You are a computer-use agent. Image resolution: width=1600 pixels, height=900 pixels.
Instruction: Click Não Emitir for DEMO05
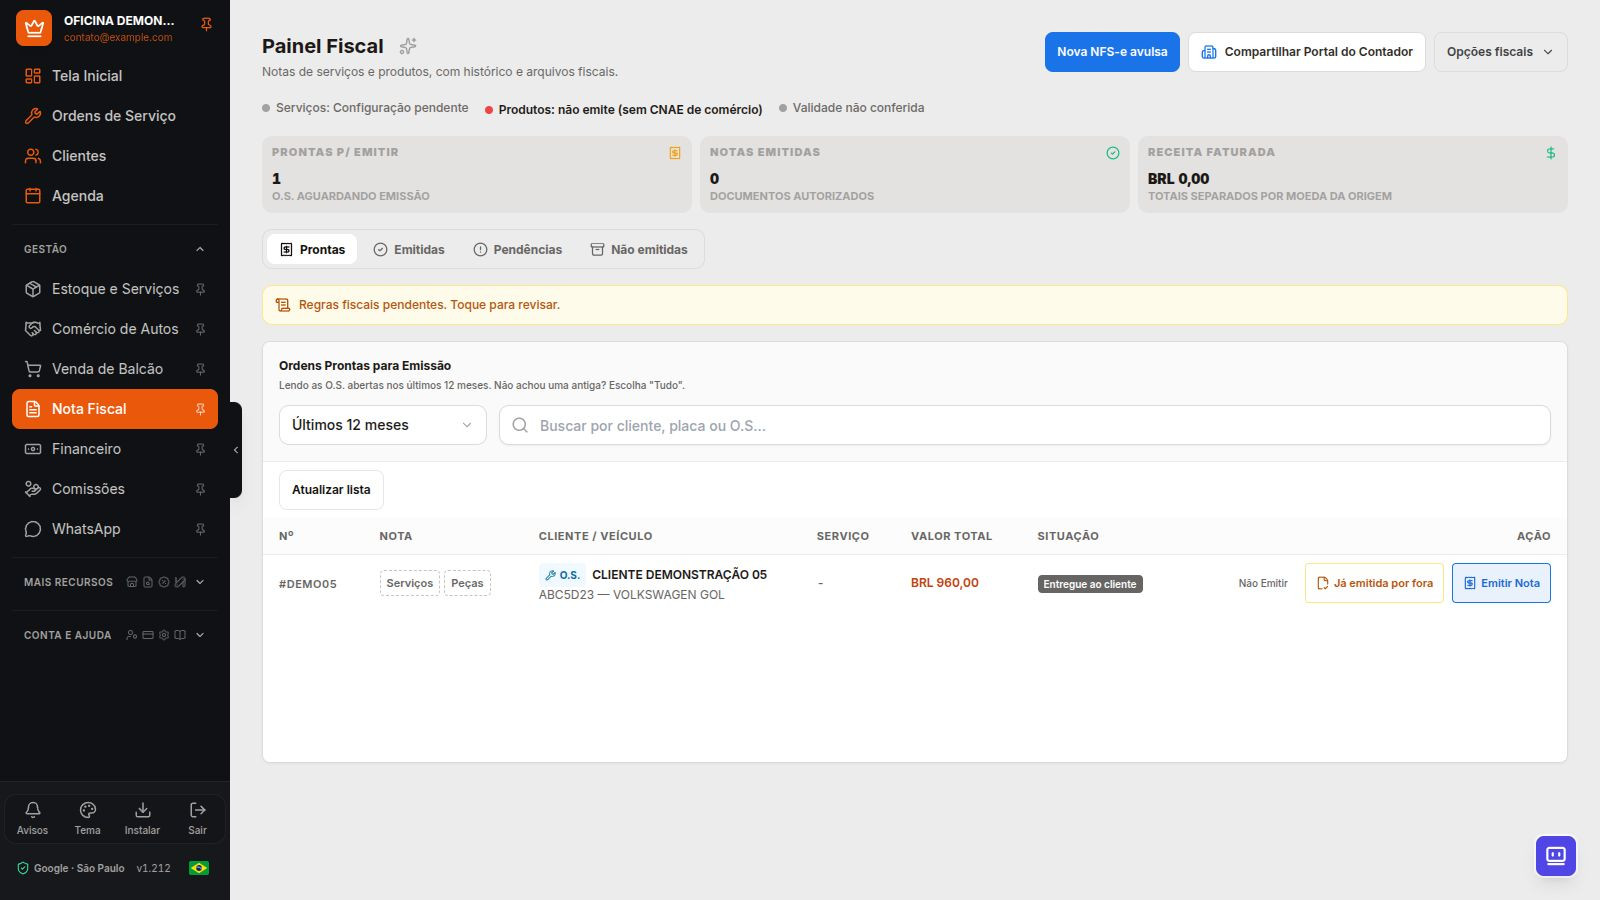1263,583
